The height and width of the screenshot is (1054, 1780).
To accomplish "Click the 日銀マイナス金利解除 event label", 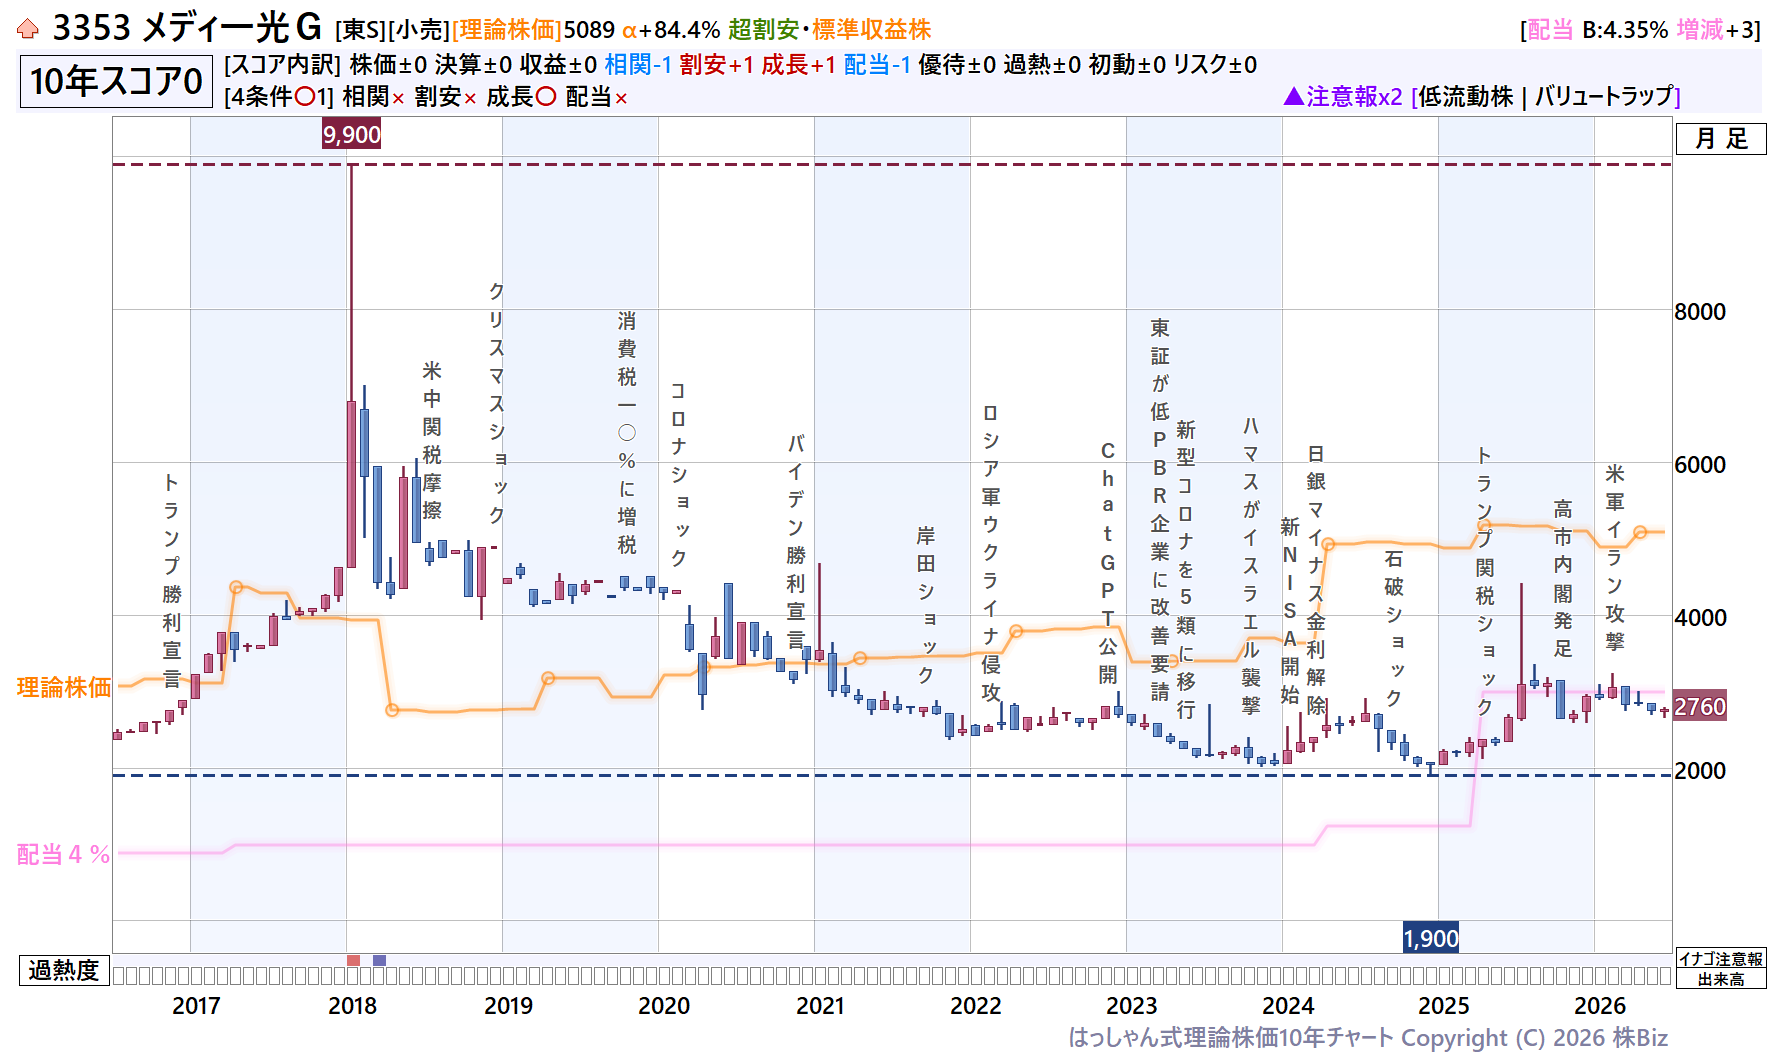I will coord(1316,580).
